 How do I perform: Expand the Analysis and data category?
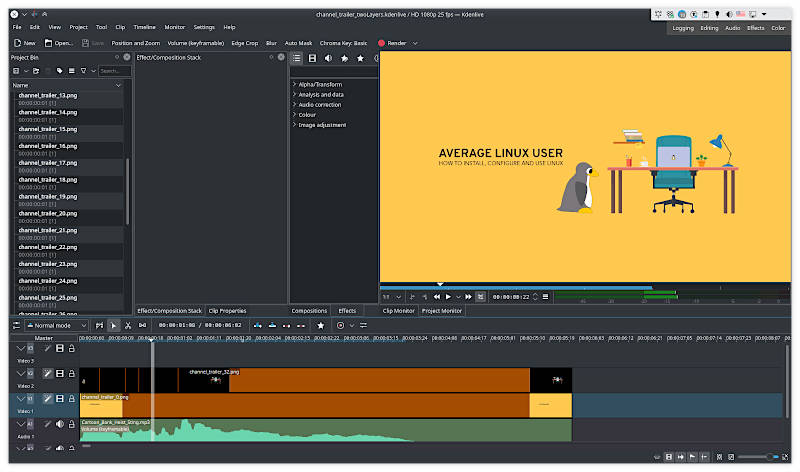[x=294, y=94]
